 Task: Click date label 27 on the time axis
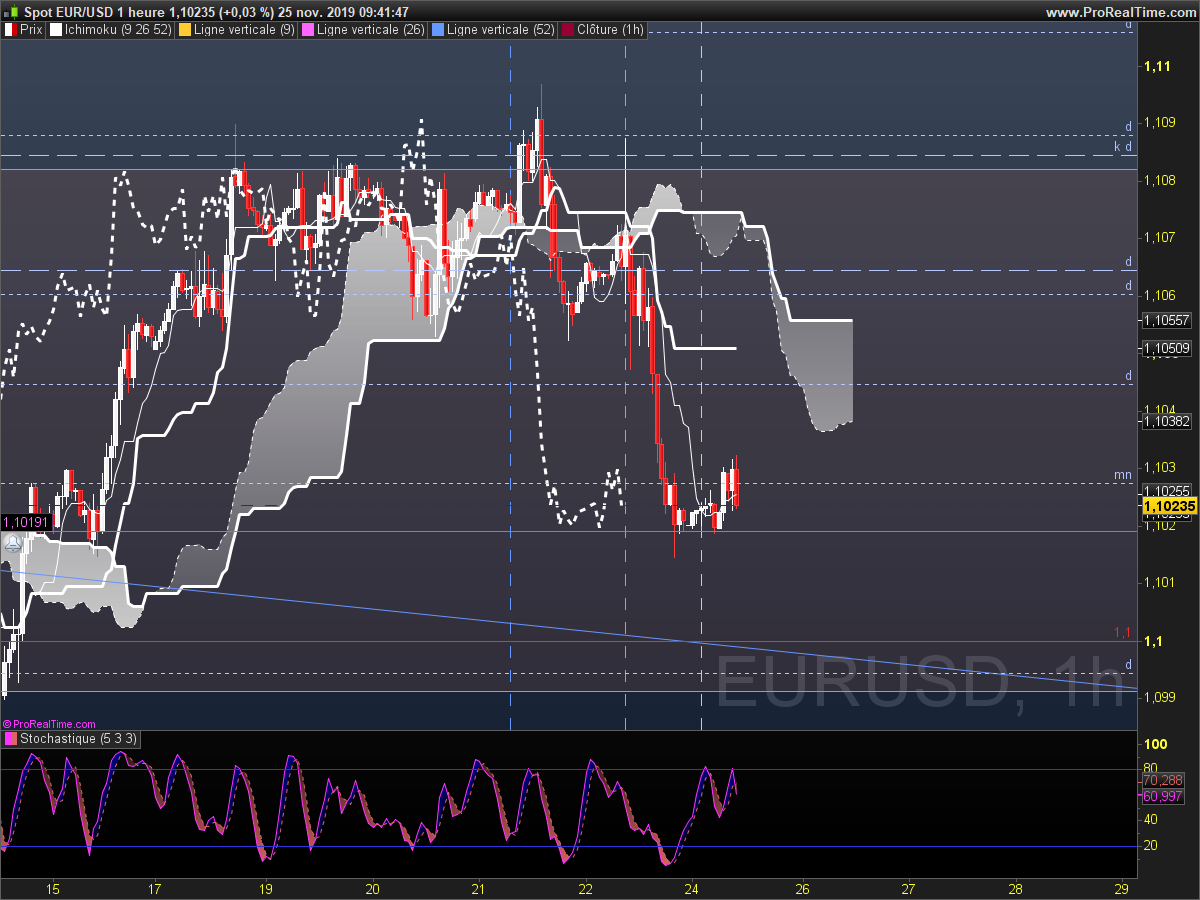[x=908, y=888]
